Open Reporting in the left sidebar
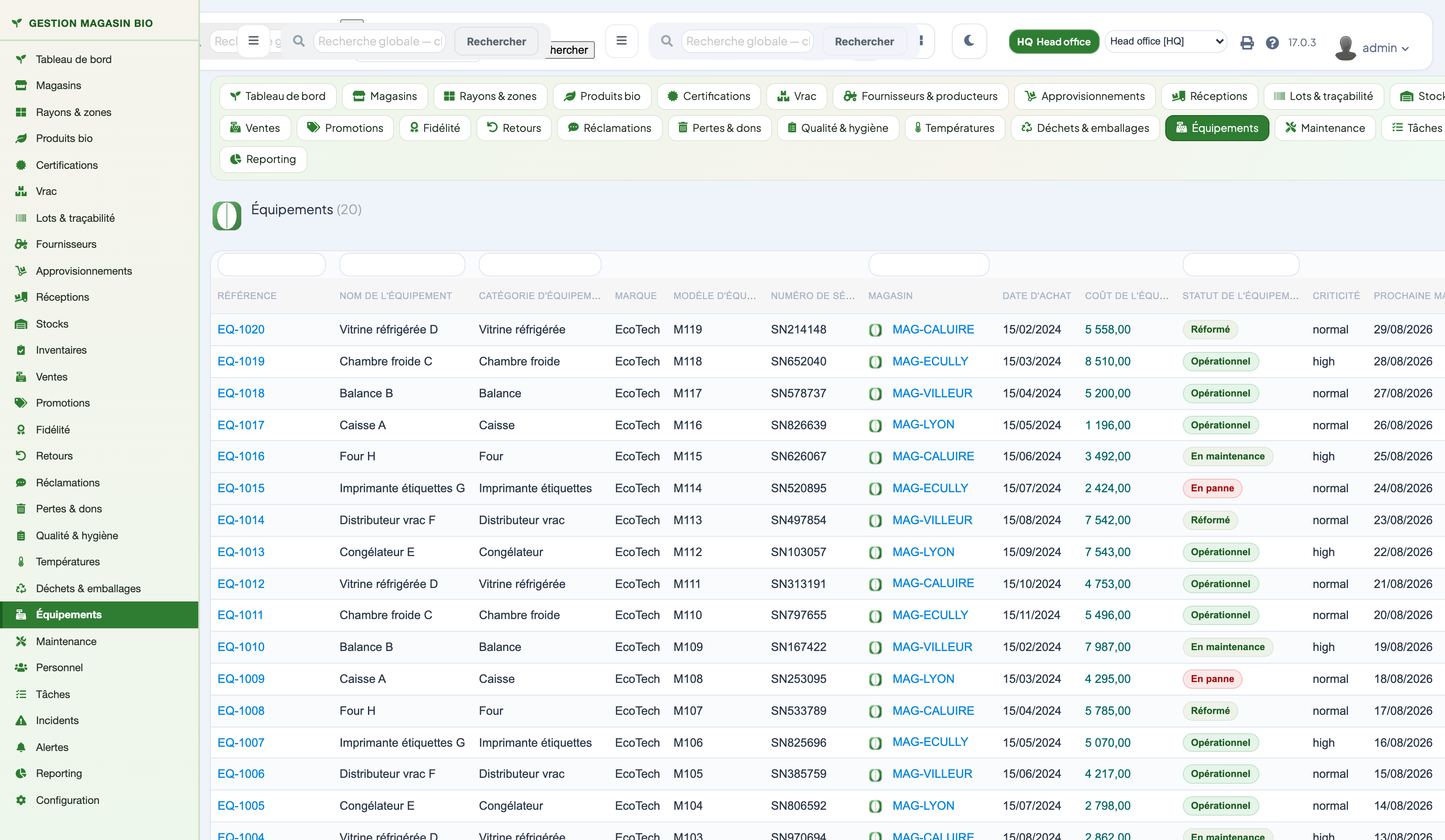Viewport: 1445px width, 840px height. pyautogui.click(x=100, y=773)
